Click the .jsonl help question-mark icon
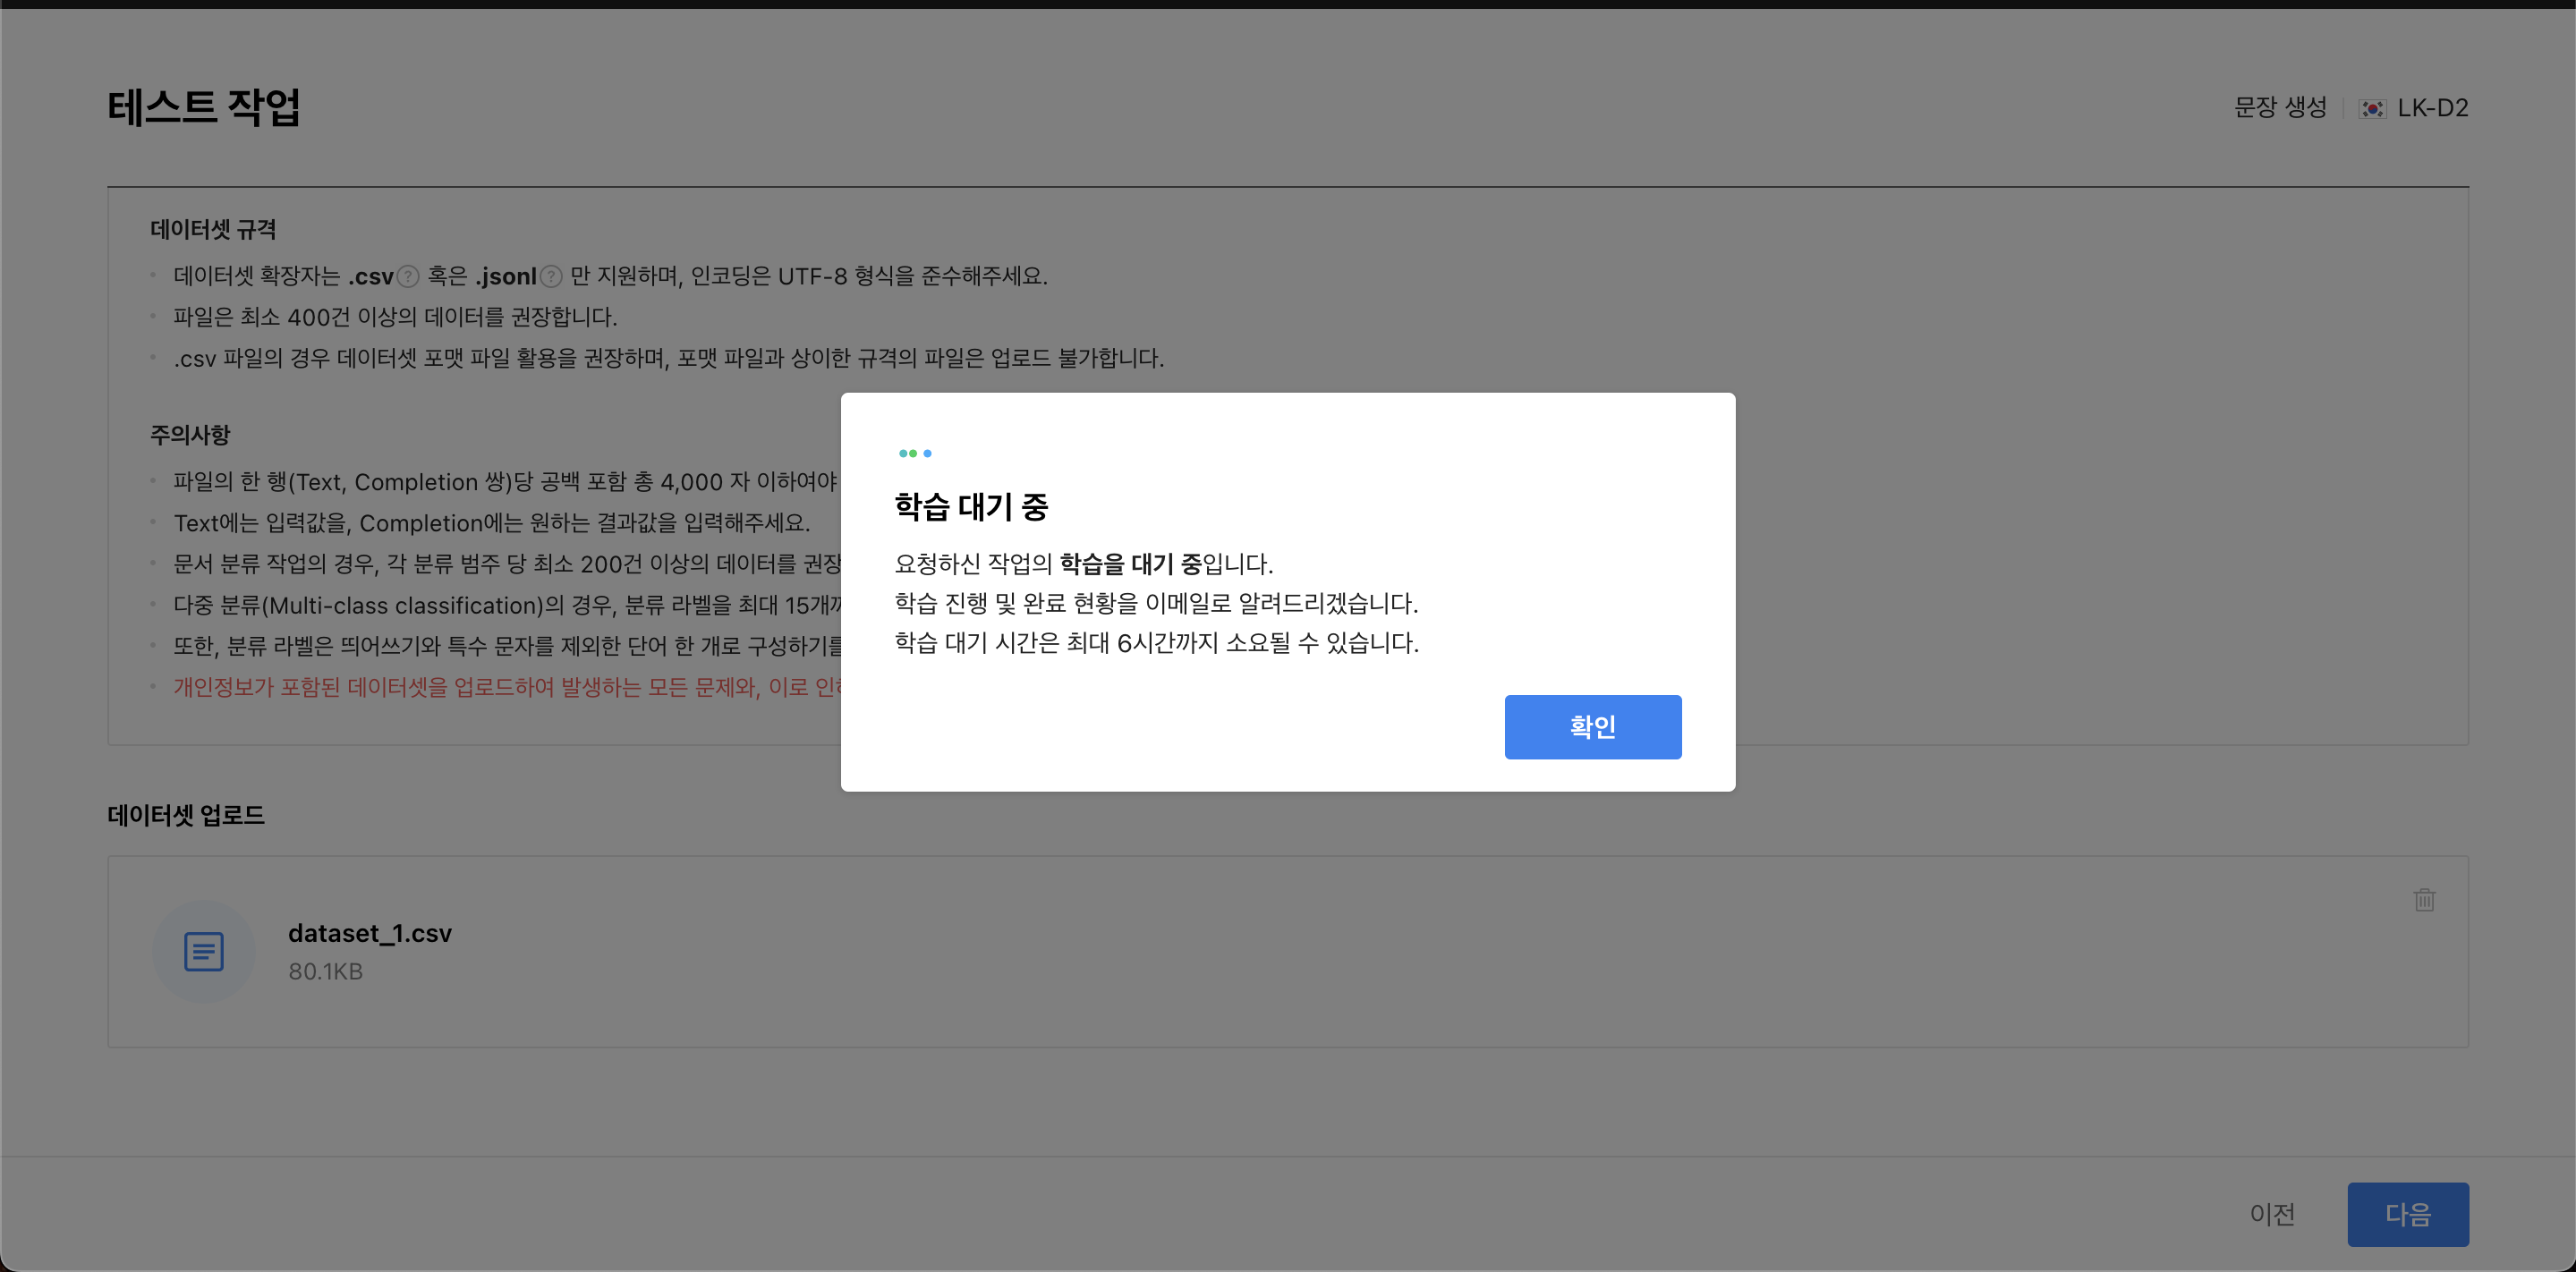 551,276
